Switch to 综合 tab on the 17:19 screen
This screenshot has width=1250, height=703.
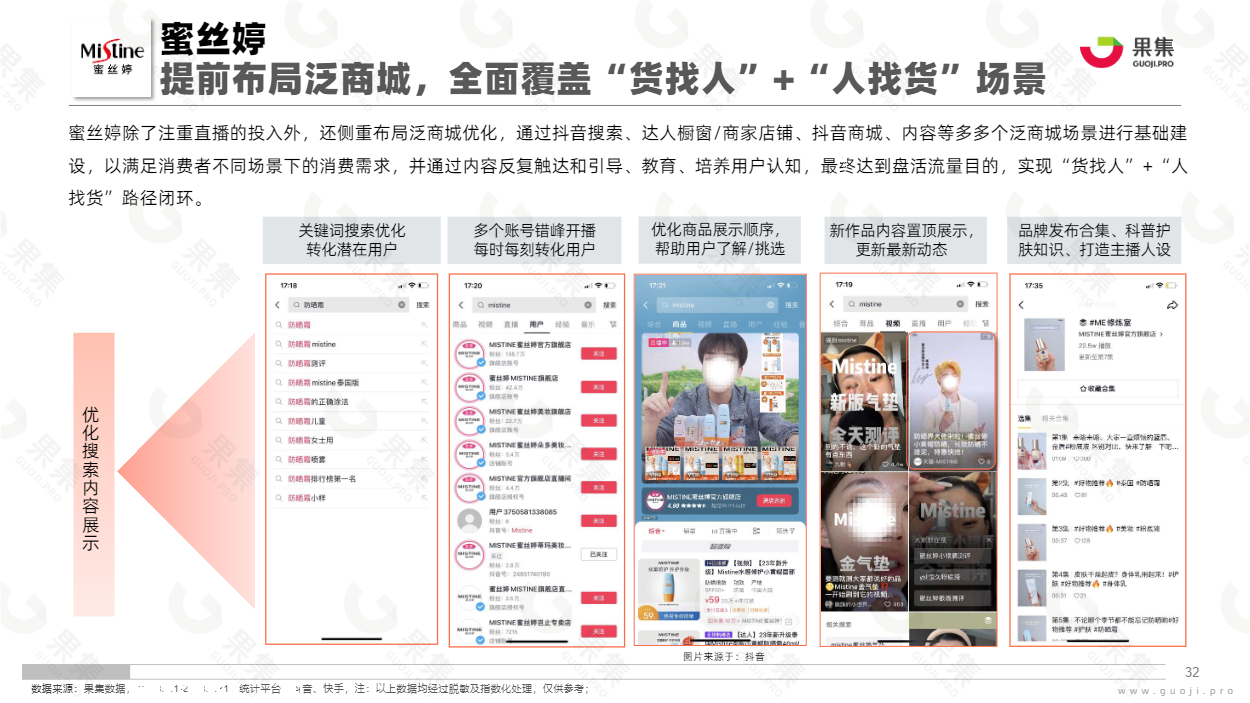click(x=841, y=324)
